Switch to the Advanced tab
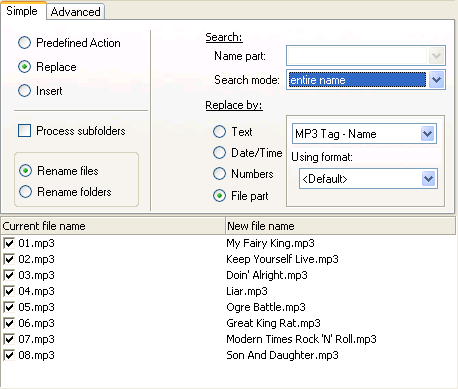 click(75, 12)
